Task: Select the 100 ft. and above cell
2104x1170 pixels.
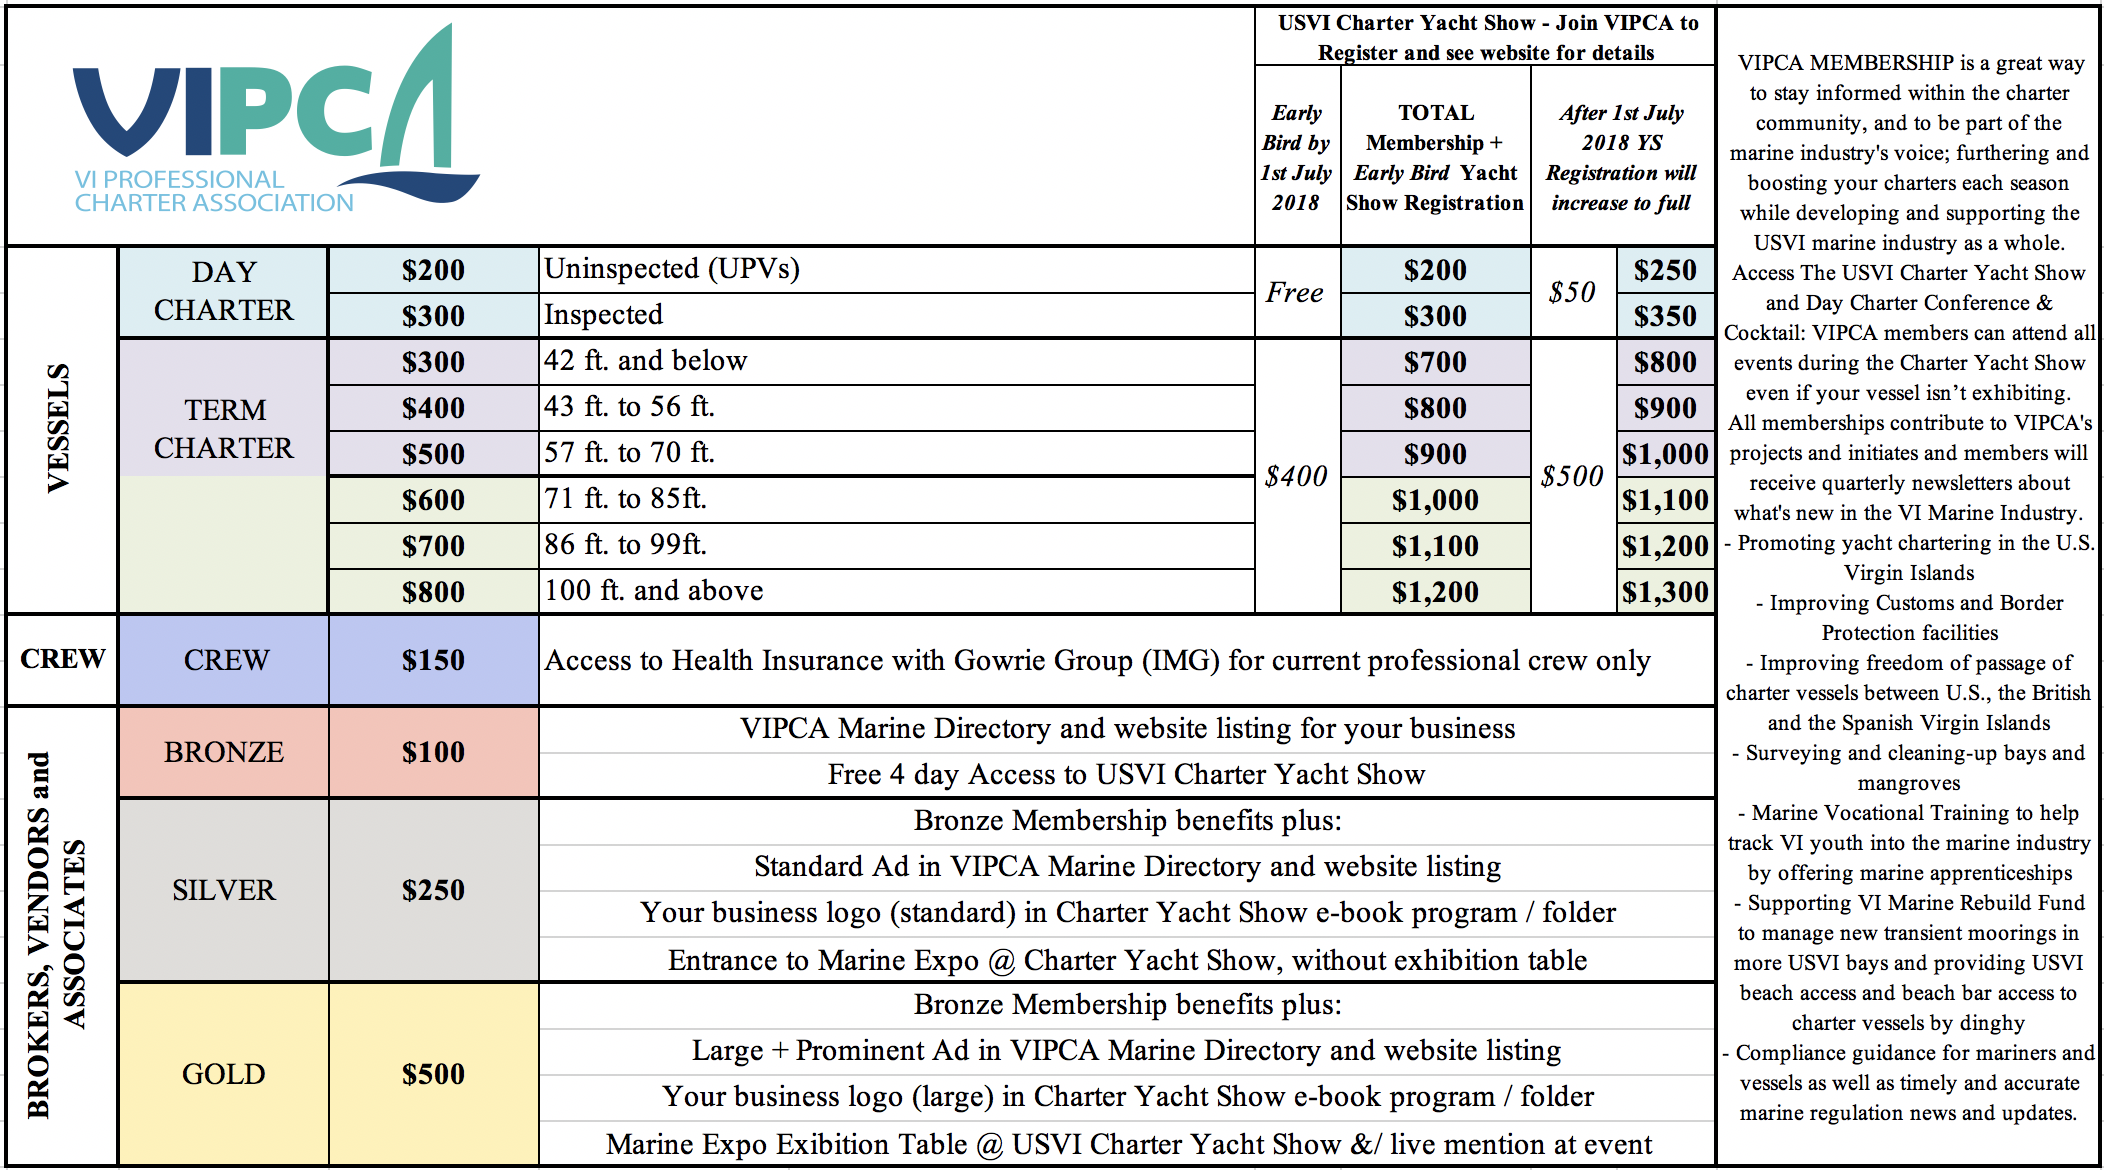Action: click(x=896, y=591)
